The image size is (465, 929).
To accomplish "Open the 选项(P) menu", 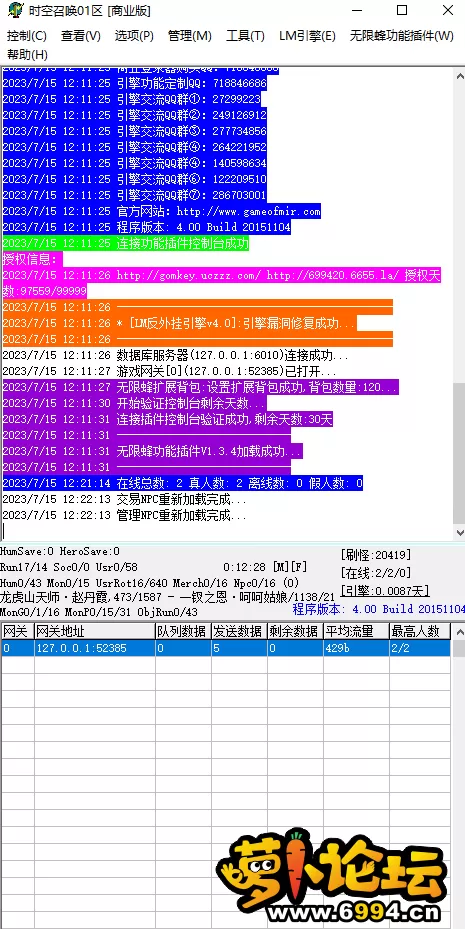I will coord(134,36).
